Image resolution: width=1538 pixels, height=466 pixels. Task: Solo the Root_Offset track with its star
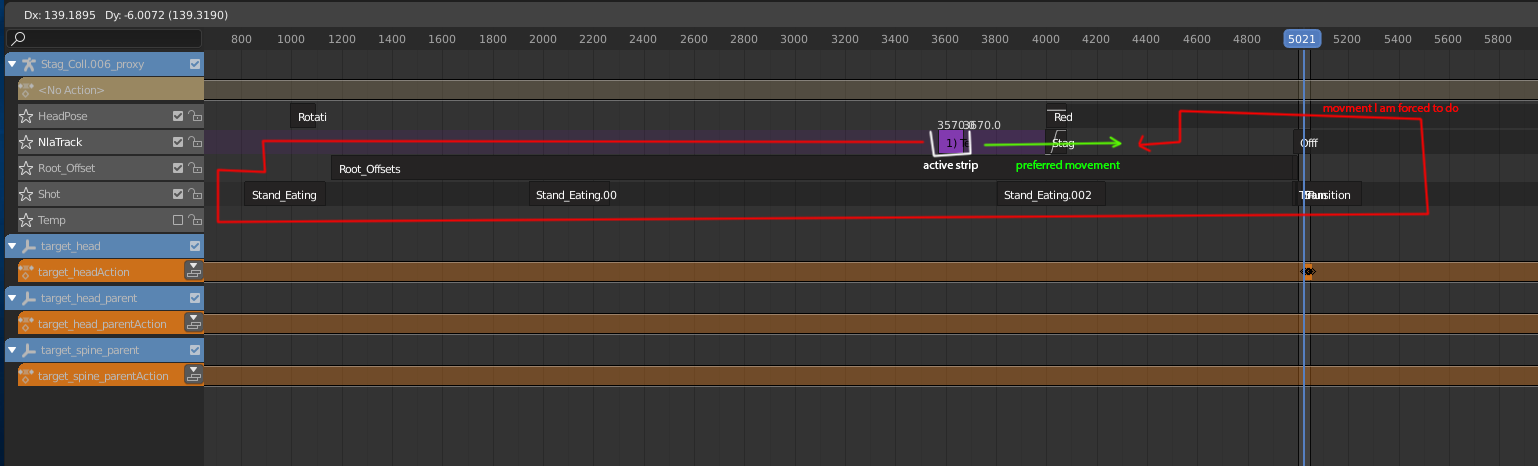point(26,168)
